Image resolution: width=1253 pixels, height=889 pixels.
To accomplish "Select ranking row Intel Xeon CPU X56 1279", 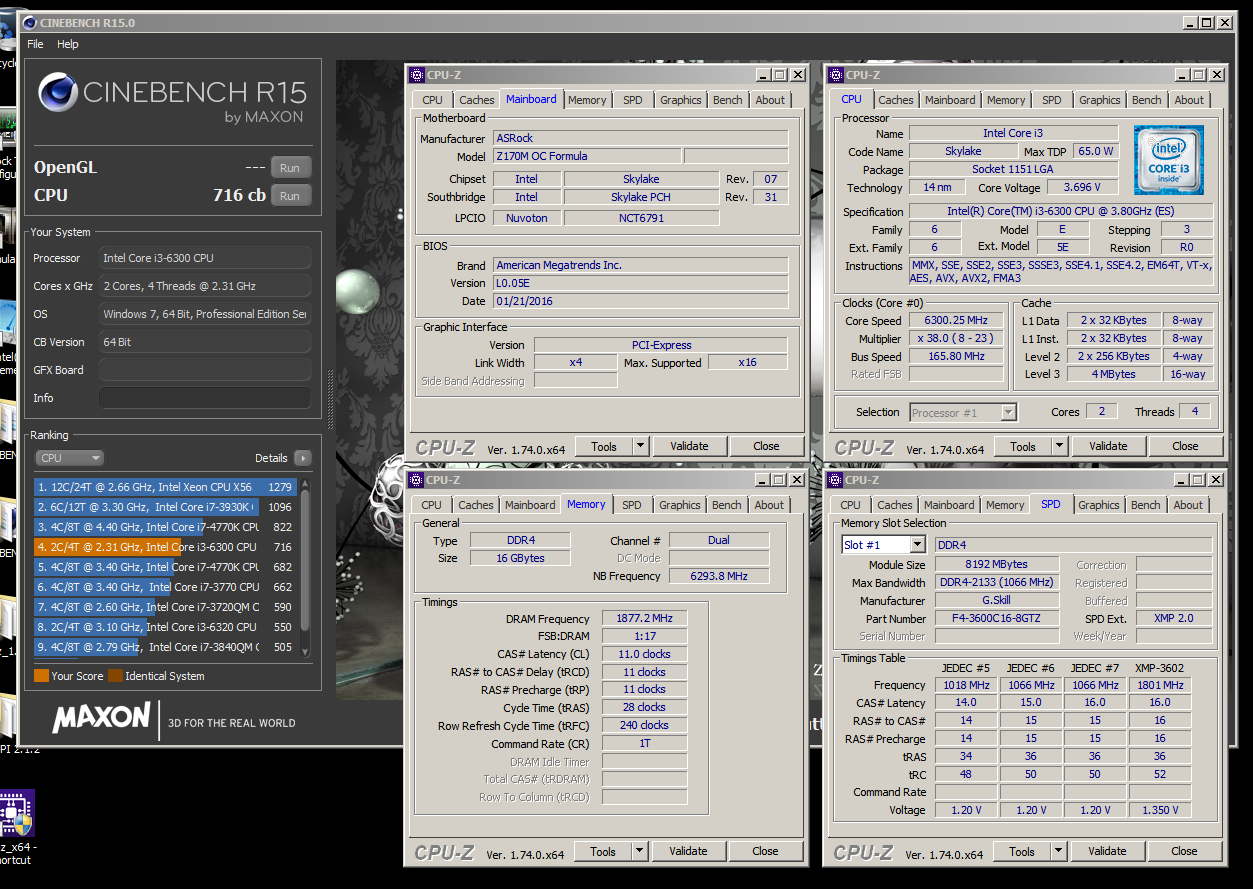I will click(165, 487).
